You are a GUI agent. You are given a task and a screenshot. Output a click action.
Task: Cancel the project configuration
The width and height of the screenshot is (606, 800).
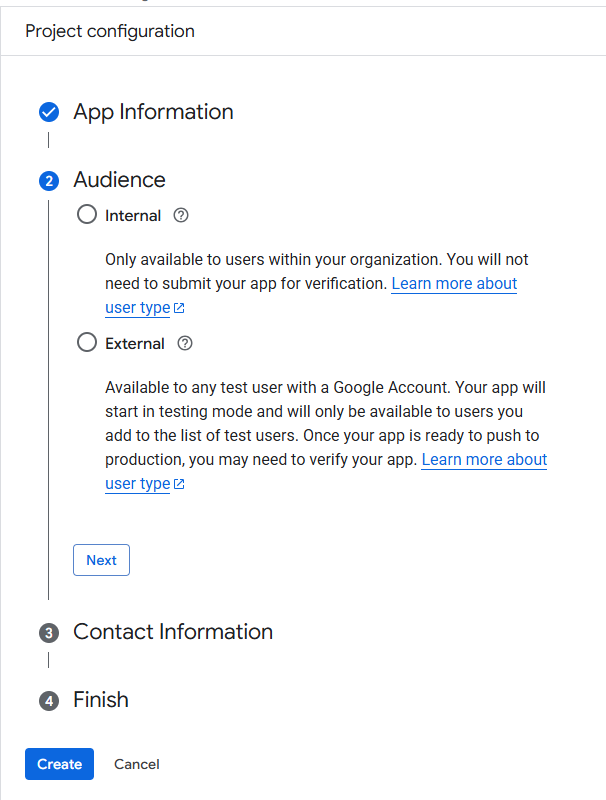click(137, 764)
